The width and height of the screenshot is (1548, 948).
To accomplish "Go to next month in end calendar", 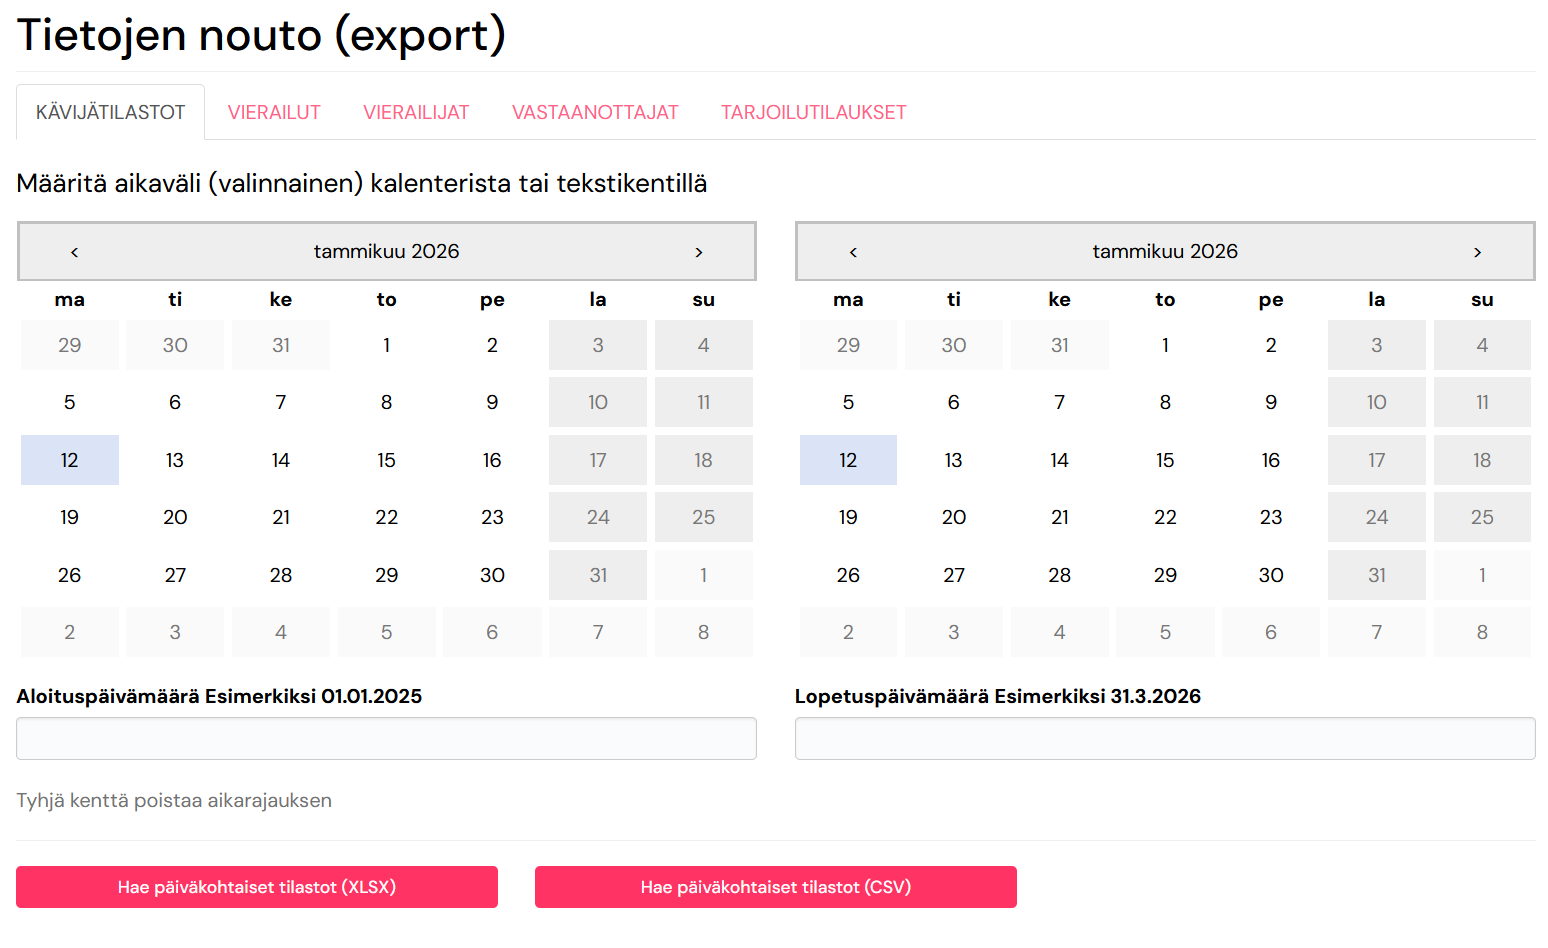I will [1477, 252].
